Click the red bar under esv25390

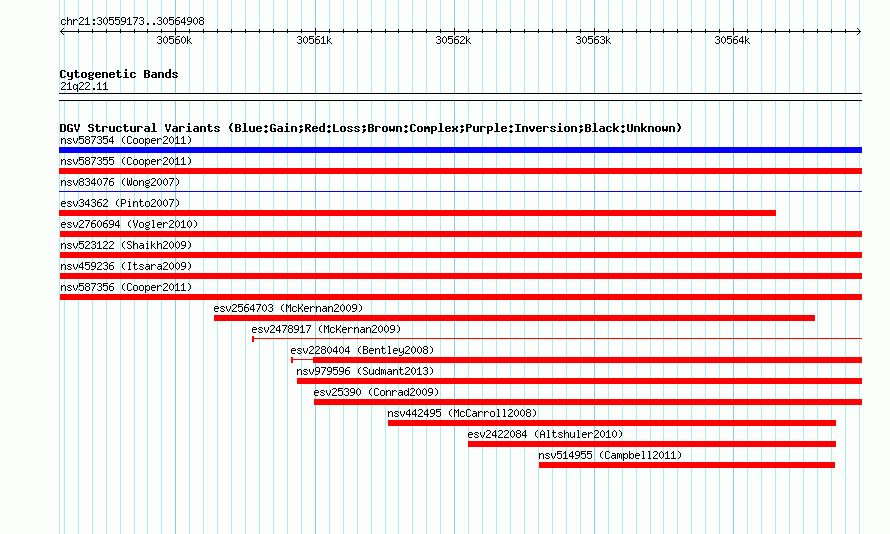click(x=588, y=402)
